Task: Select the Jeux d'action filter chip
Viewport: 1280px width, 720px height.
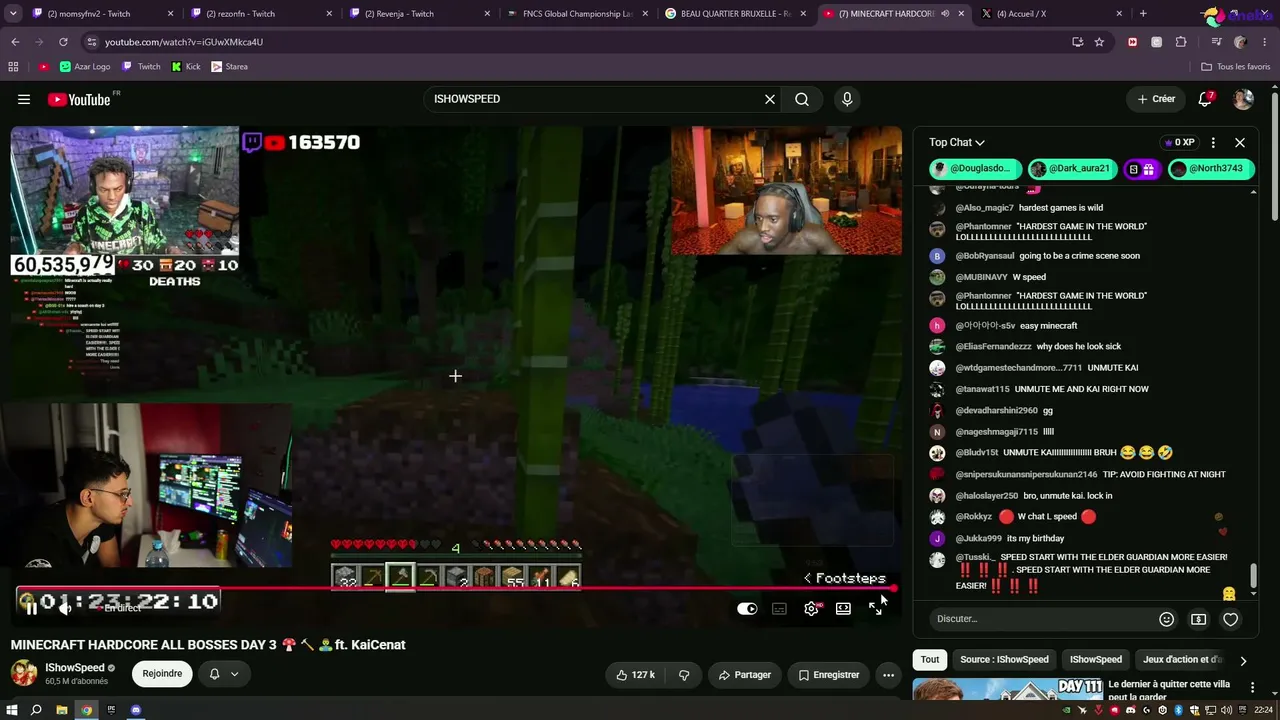Action: coord(1182,660)
